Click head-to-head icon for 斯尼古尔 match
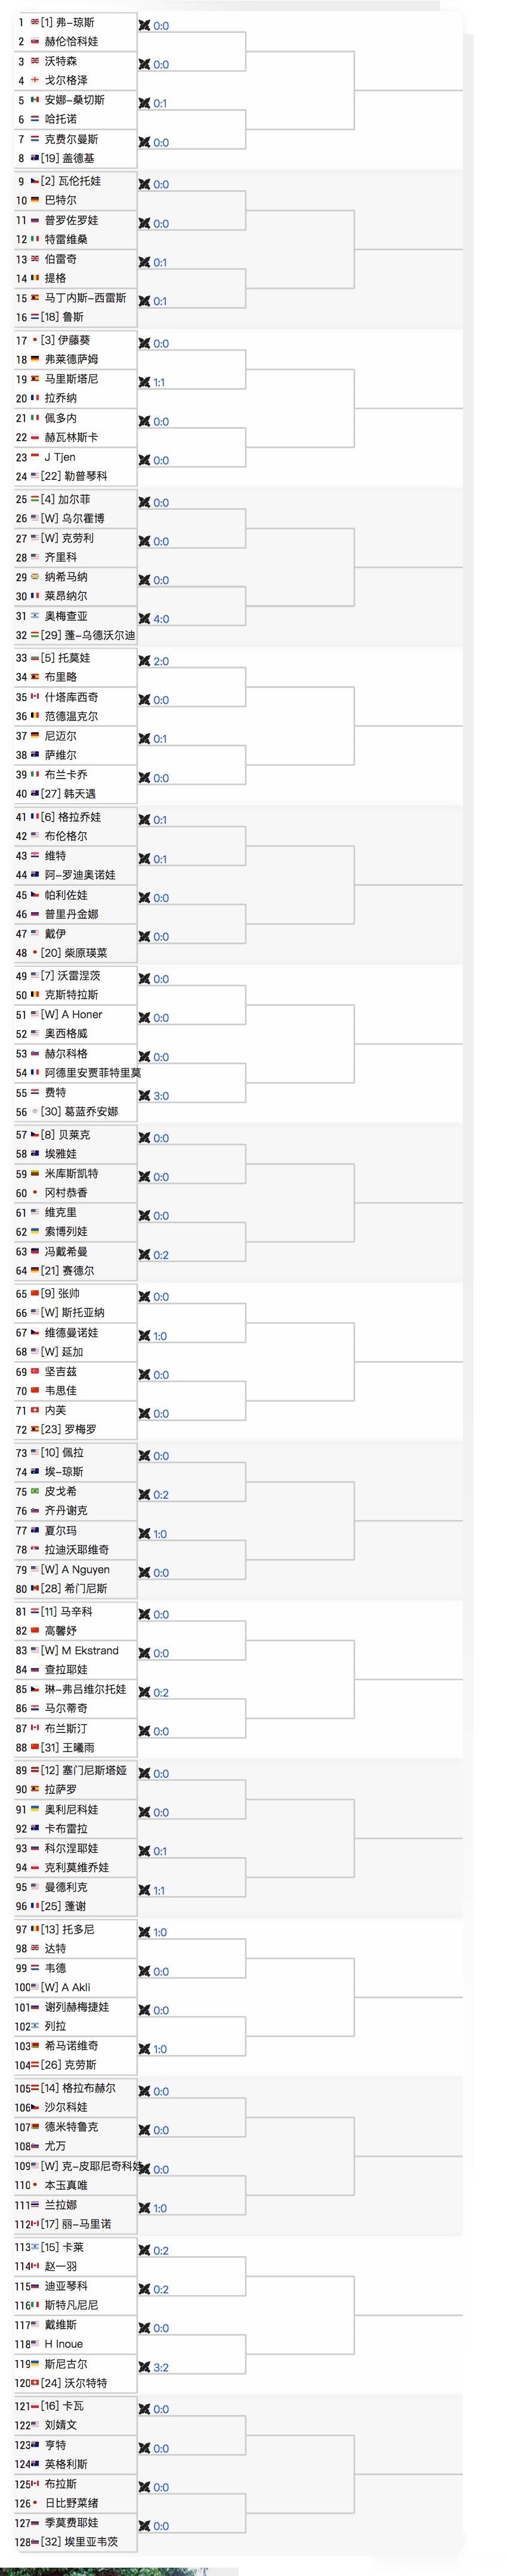This screenshot has height=2576, width=507. click(145, 2368)
